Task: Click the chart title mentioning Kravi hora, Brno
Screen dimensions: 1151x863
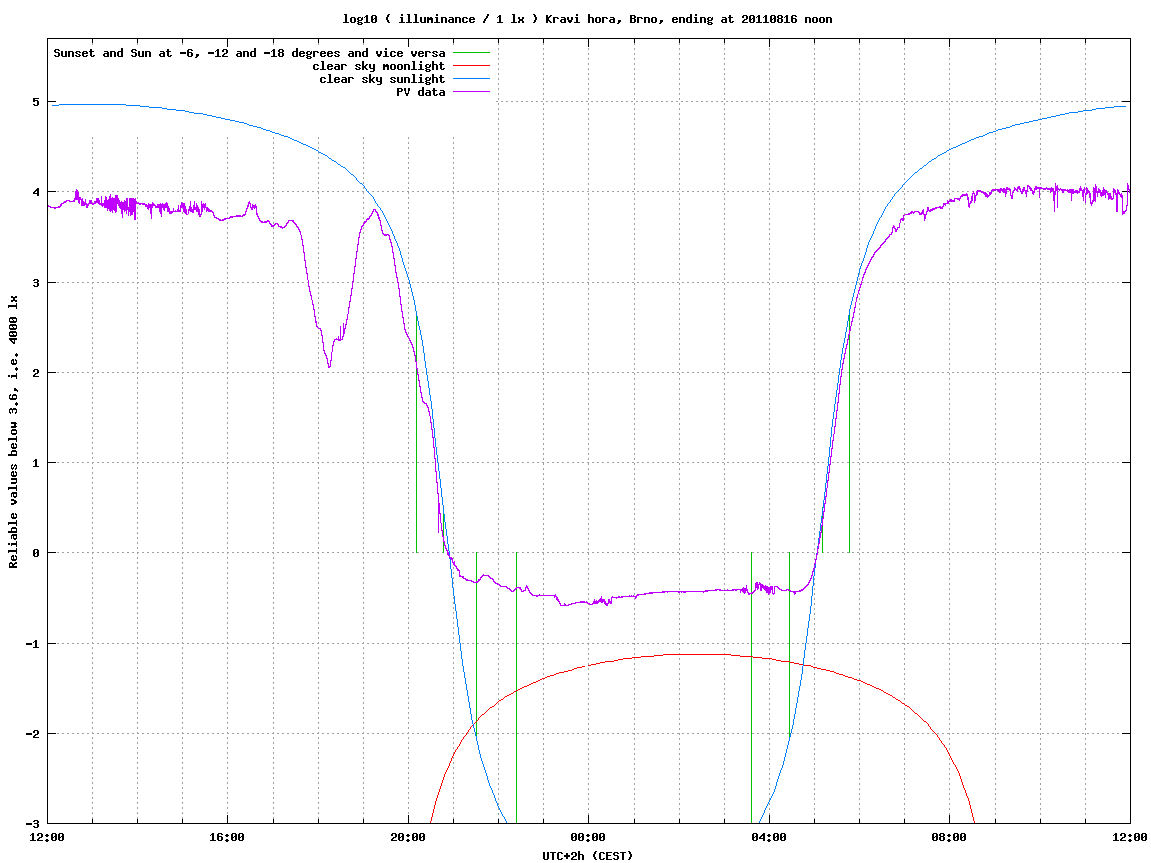Action: pyautogui.click(x=587, y=19)
